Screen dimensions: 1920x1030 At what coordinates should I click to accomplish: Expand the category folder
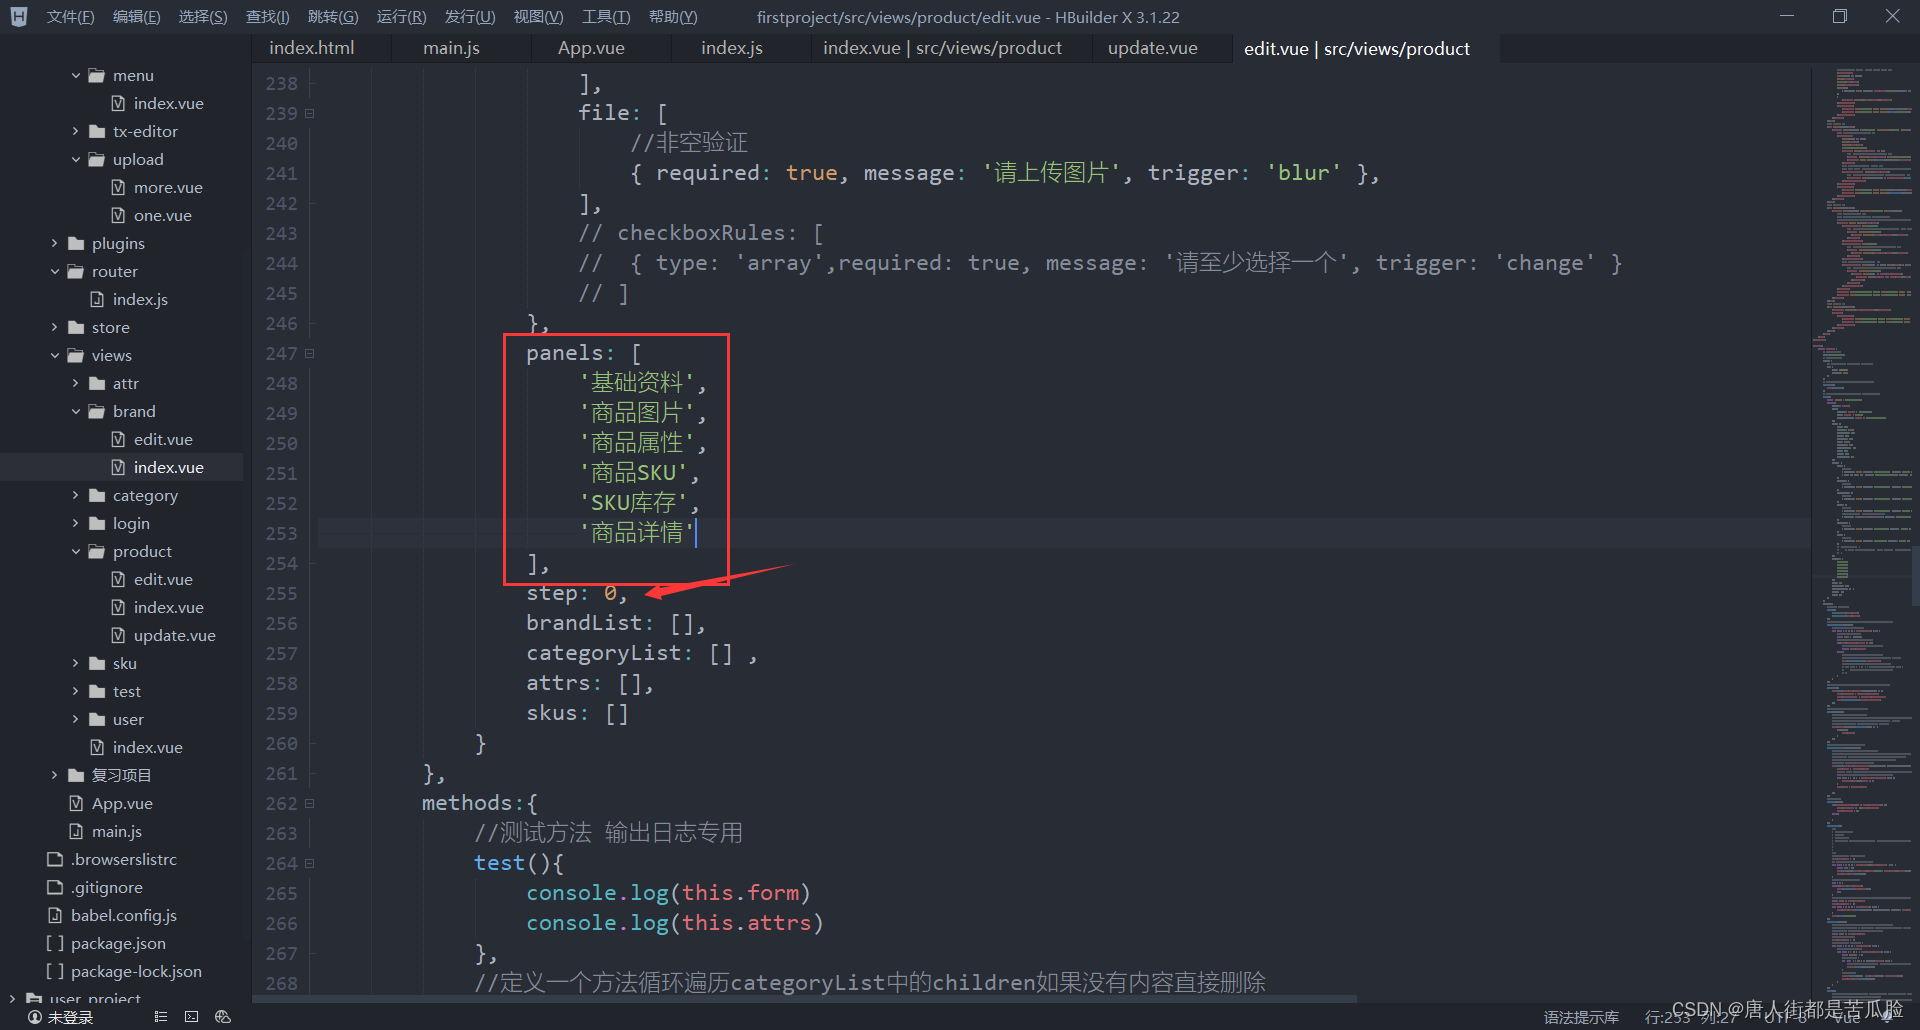[x=75, y=495]
